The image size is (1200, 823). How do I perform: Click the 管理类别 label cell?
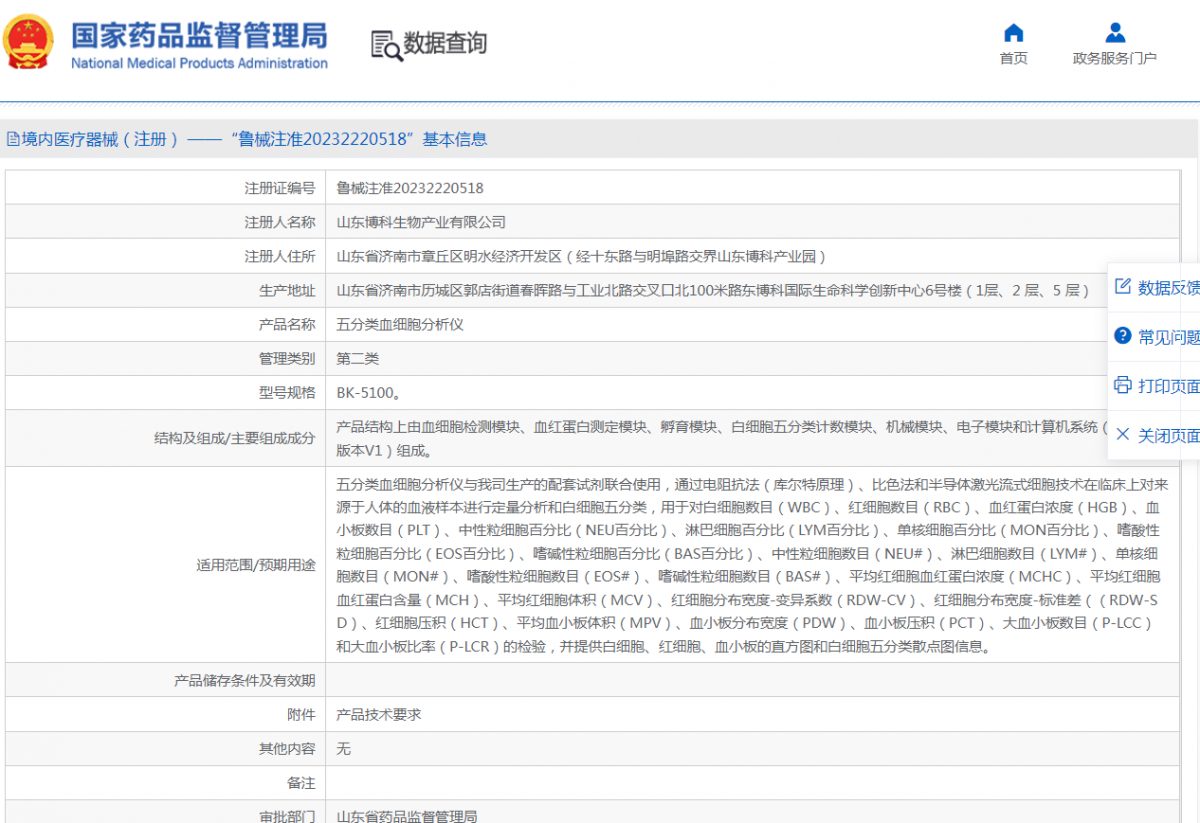pyautogui.click(x=166, y=359)
